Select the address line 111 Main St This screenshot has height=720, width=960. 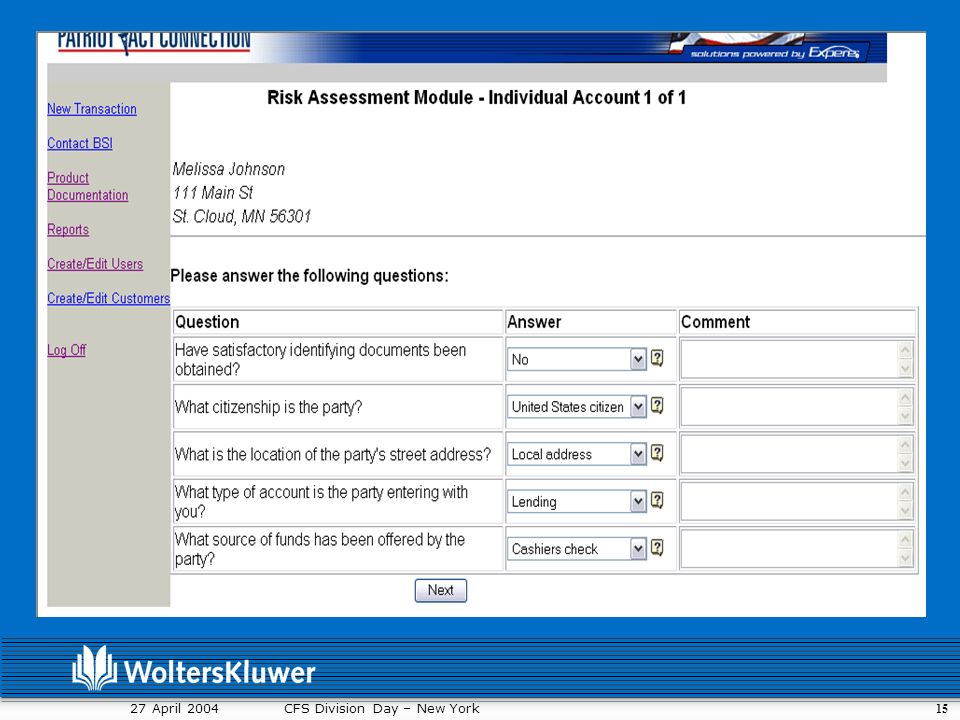click(212, 193)
